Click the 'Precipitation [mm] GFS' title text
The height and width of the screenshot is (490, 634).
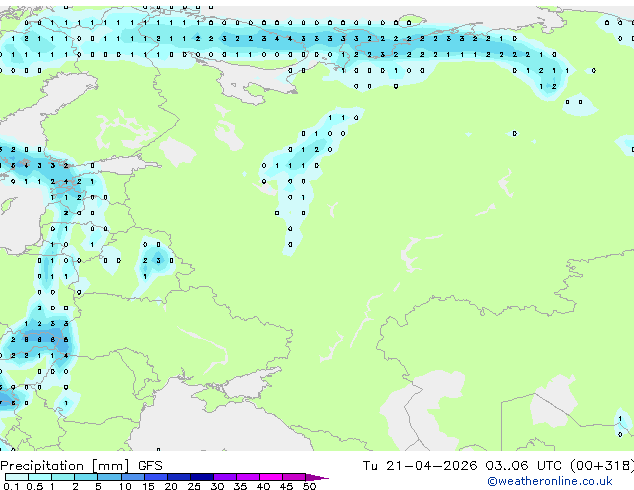coord(81,466)
